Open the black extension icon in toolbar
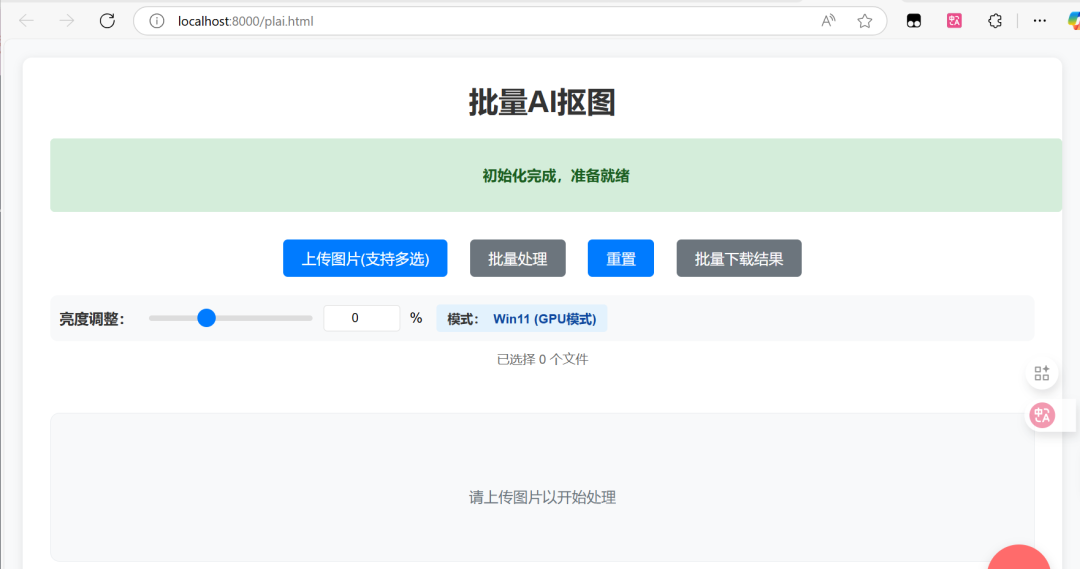This screenshot has height=569, width=1080. point(914,21)
